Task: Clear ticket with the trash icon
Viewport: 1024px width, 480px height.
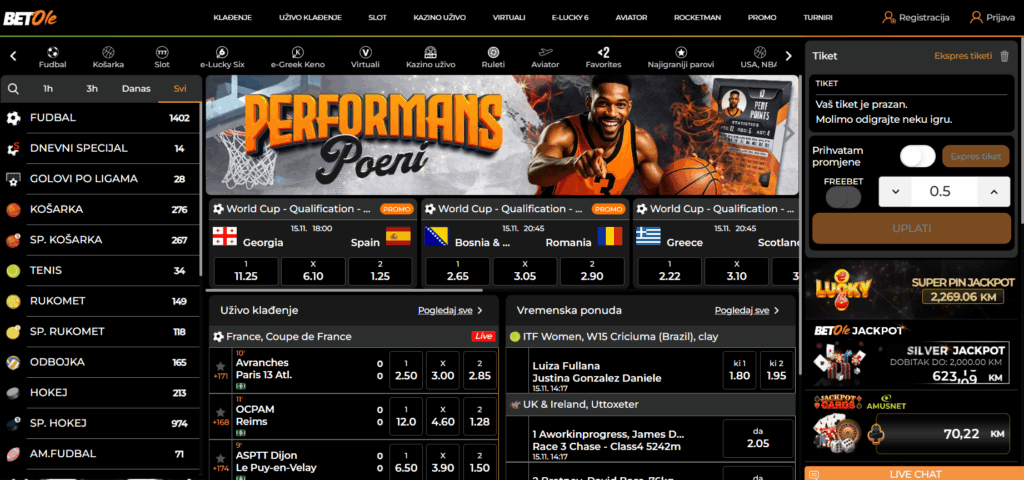Action: click(1004, 56)
